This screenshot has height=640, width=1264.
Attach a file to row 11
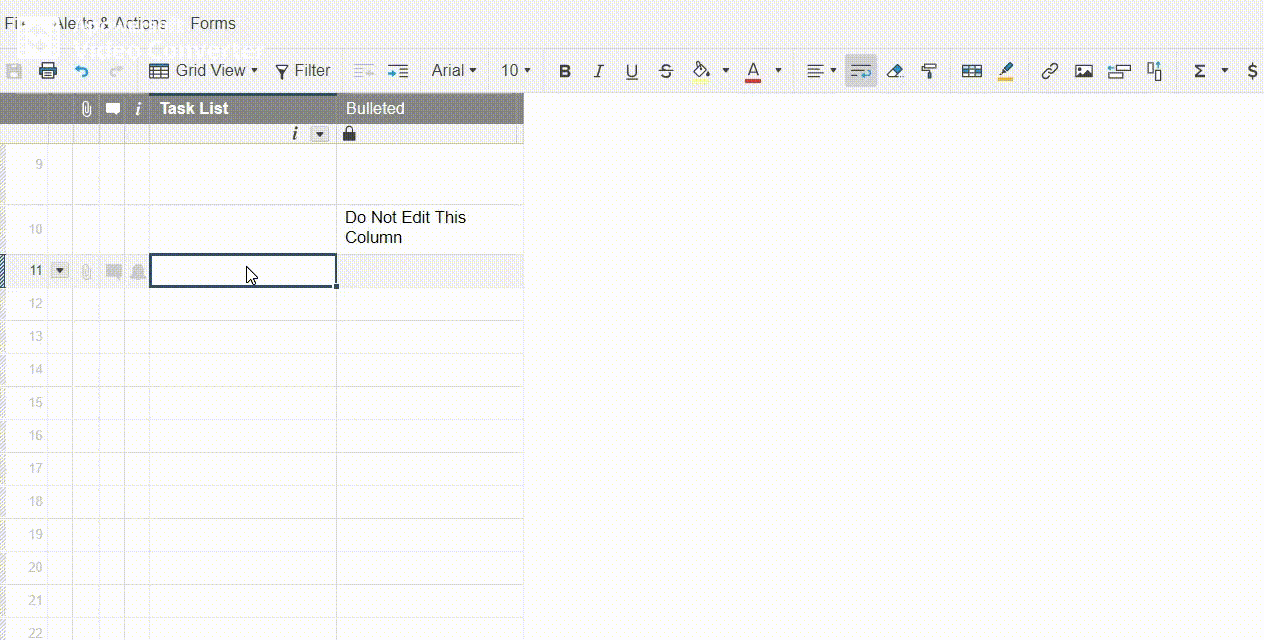point(86,270)
